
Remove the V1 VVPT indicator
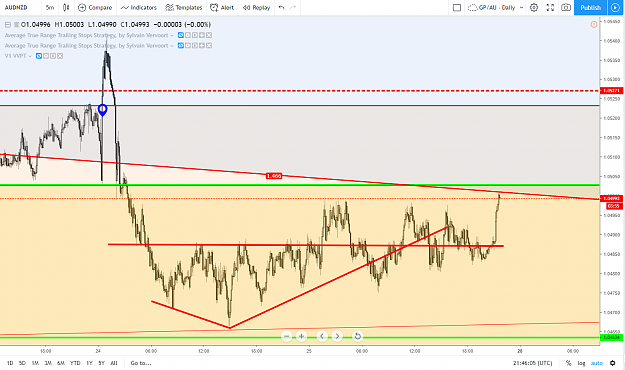tap(60, 56)
